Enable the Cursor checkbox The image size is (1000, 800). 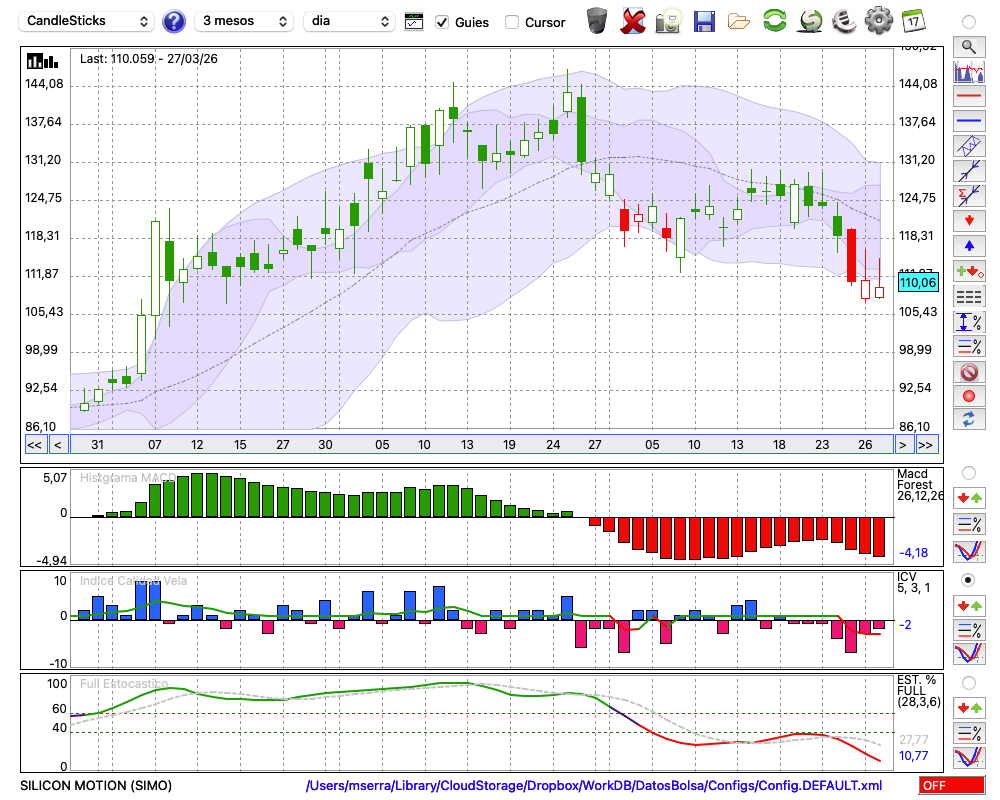512,22
